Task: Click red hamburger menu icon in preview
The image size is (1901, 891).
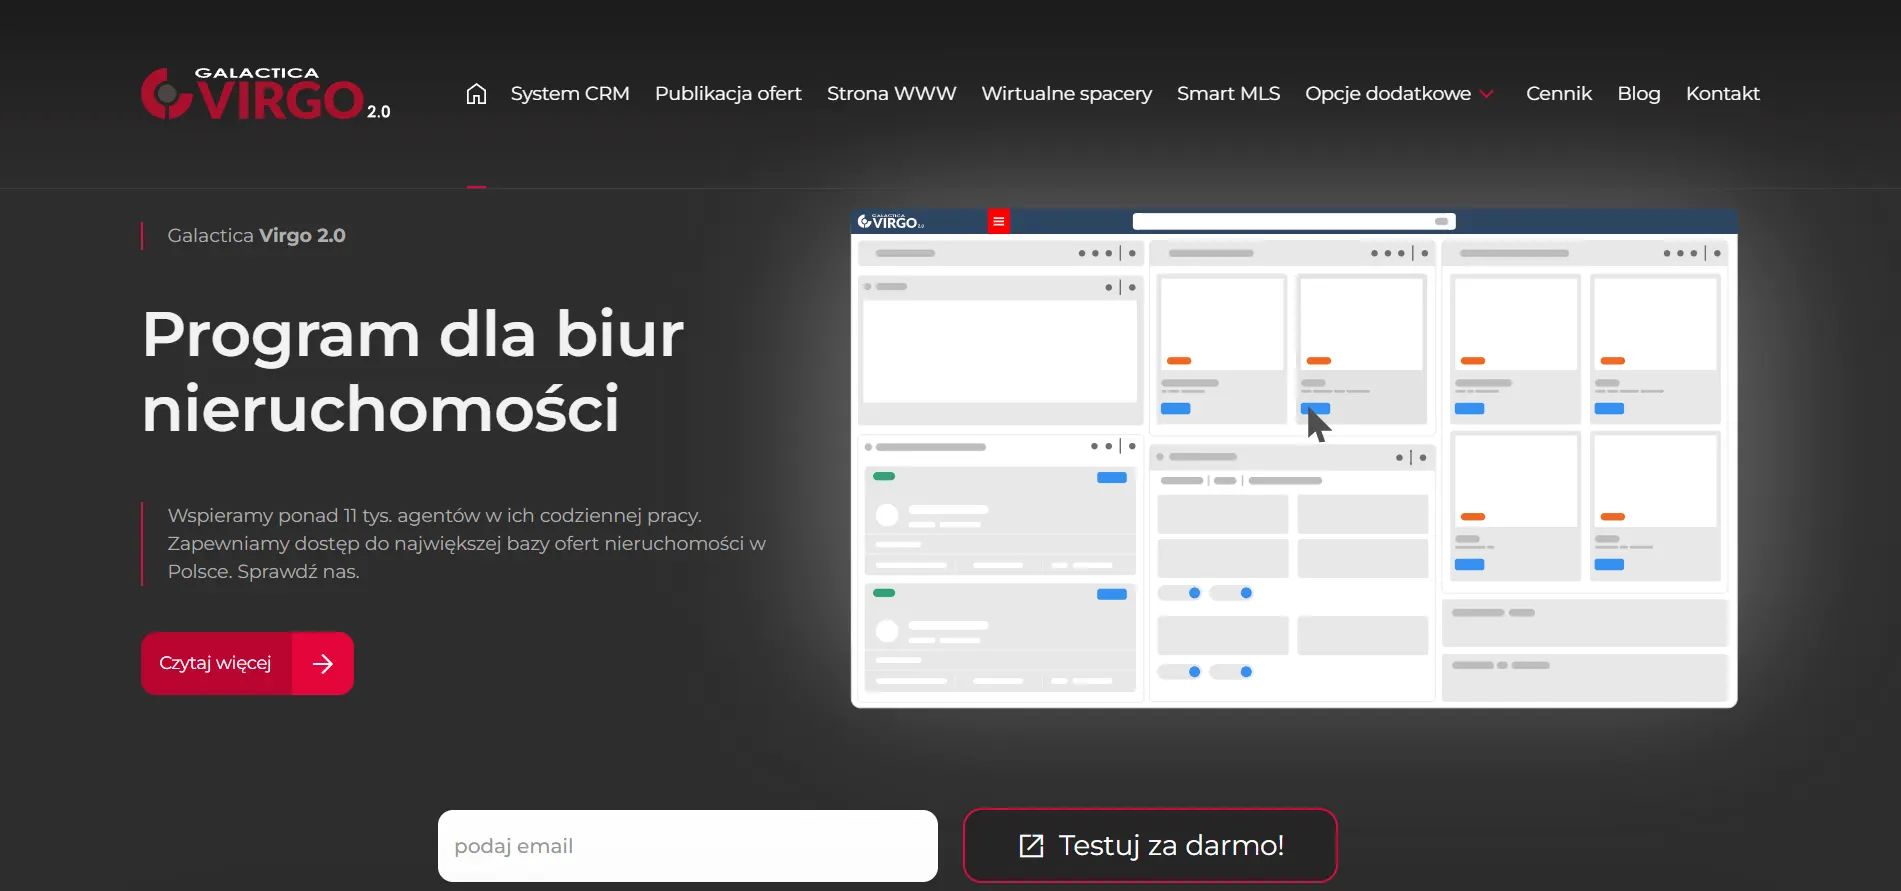Action: point(998,222)
